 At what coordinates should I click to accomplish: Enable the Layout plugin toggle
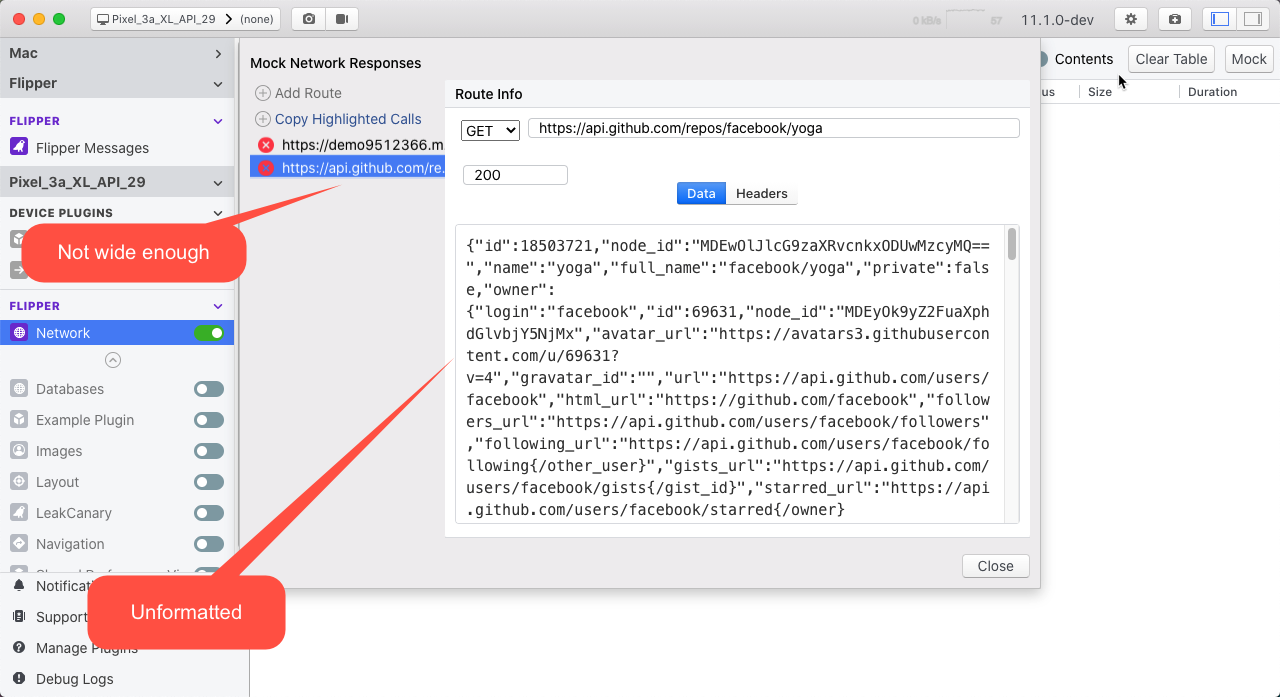click(209, 482)
